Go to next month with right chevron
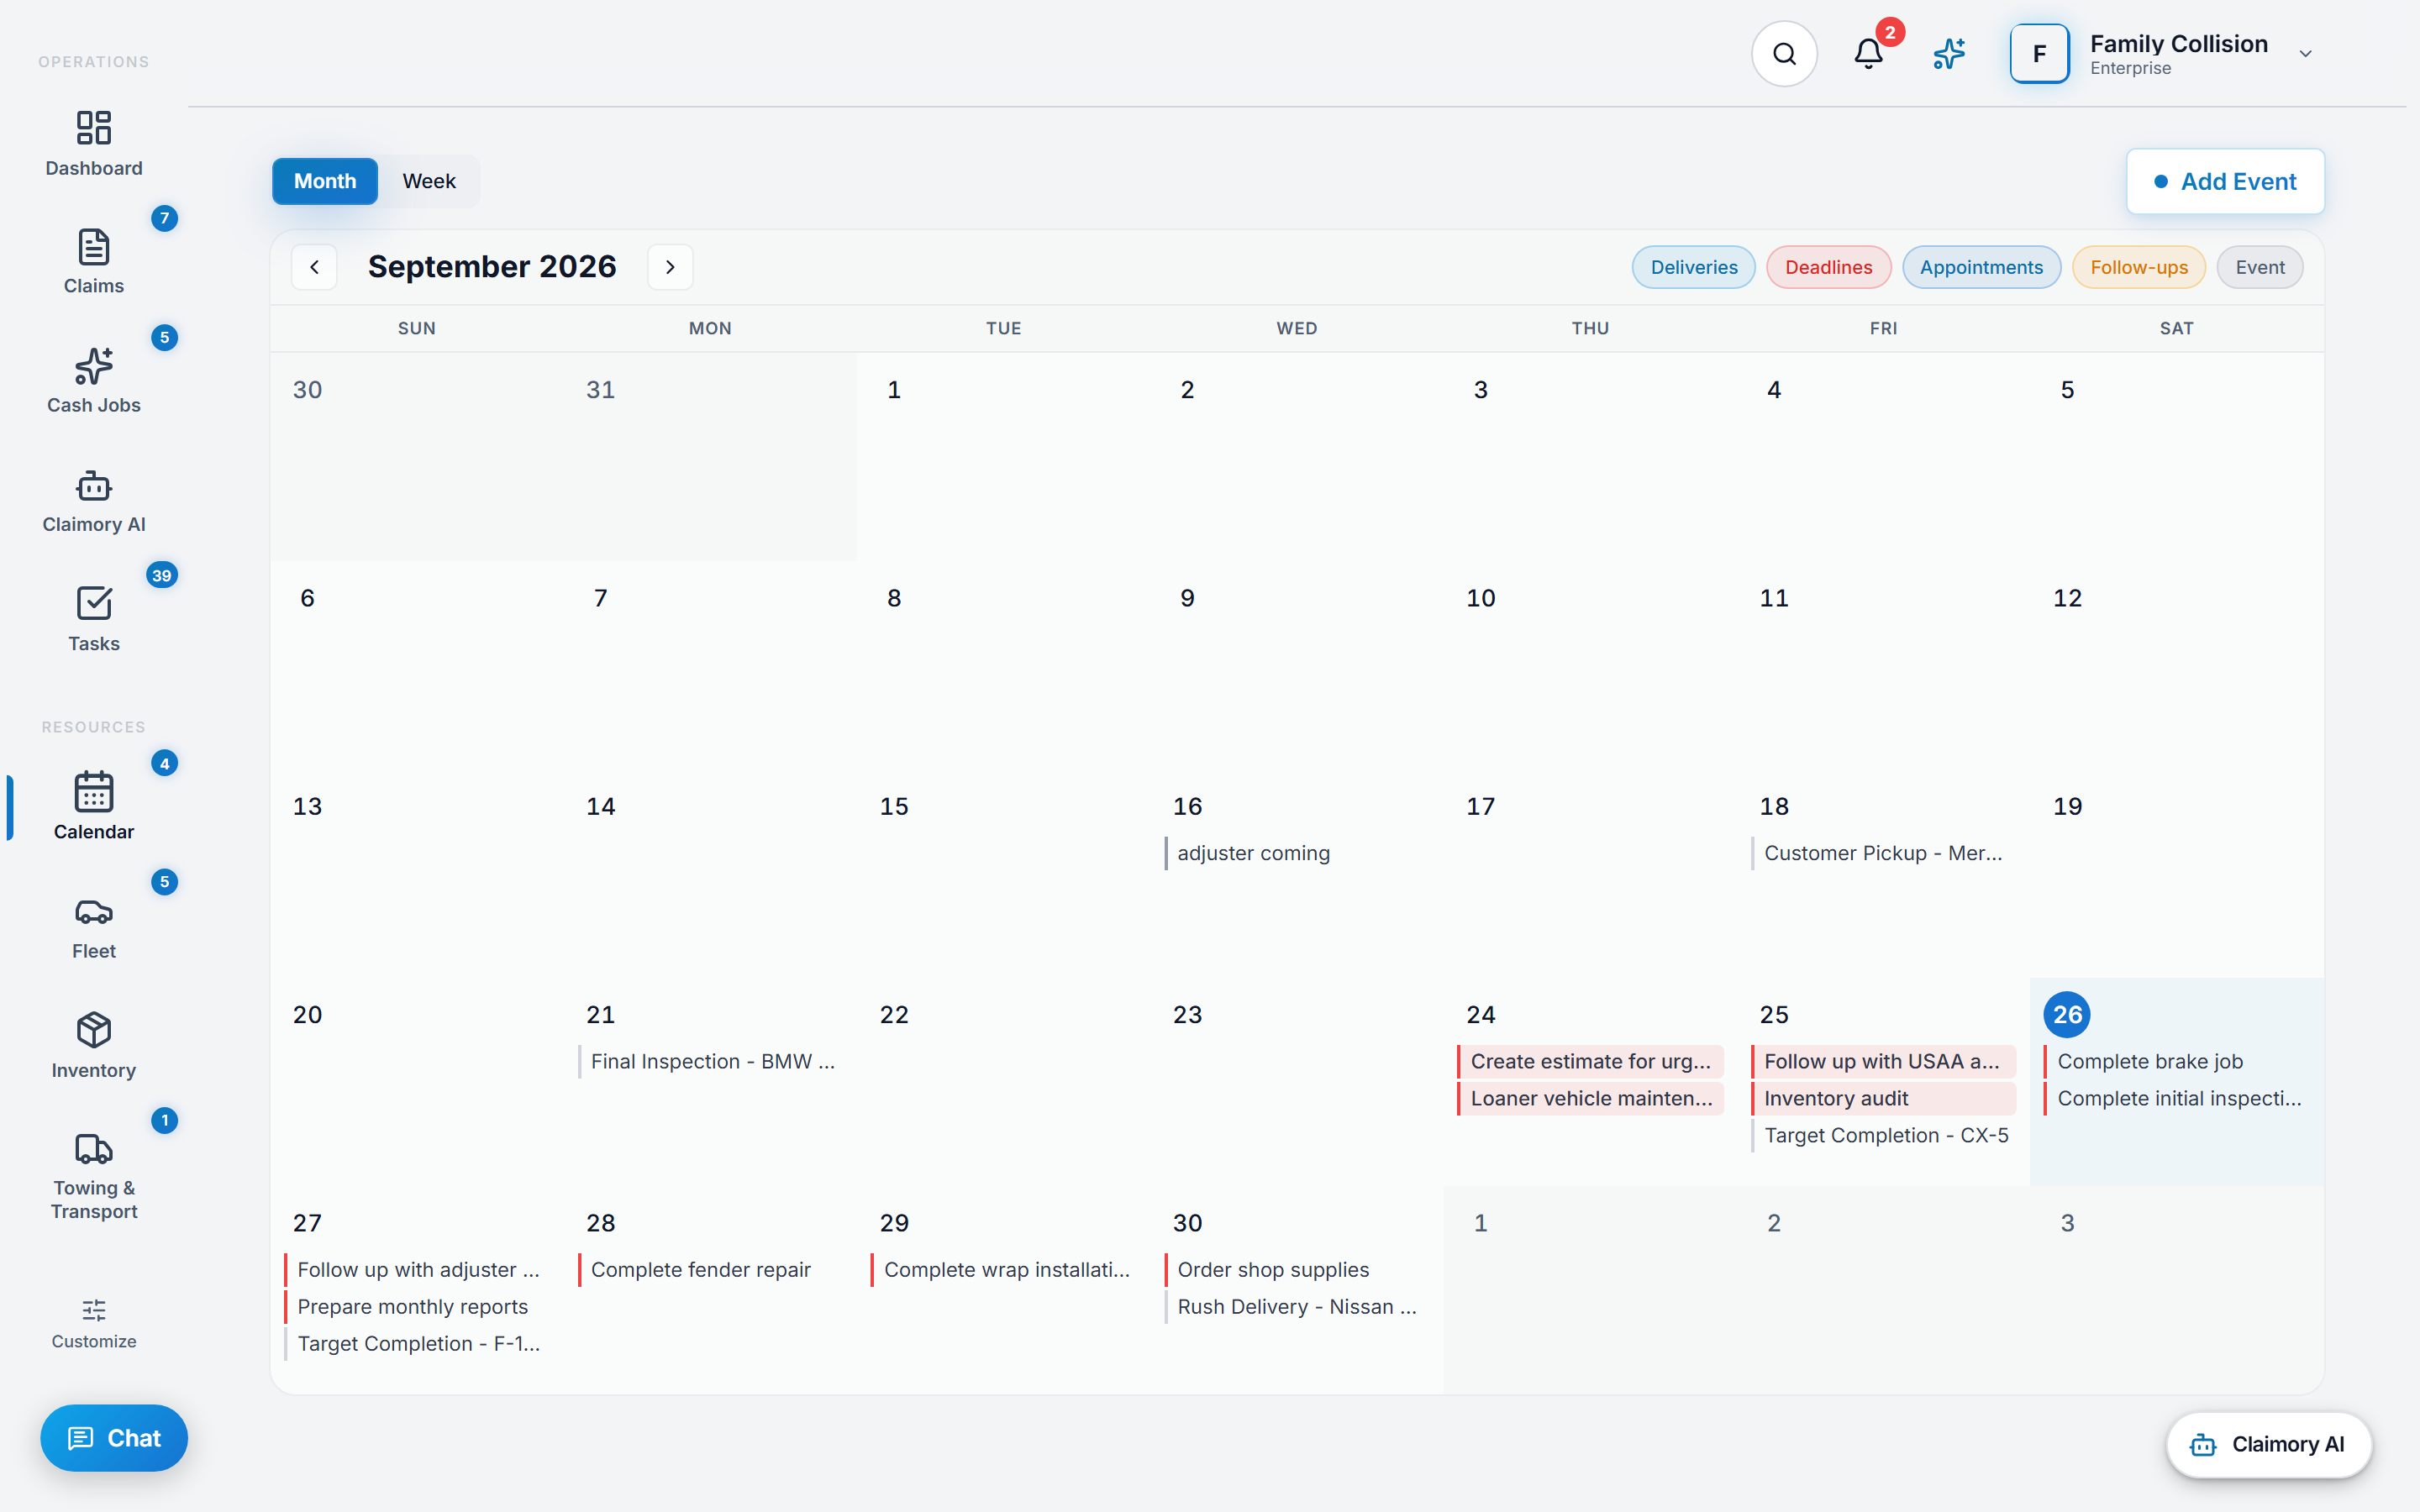The height and width of the screenshot is (1512, 2420). click(670, 267)
